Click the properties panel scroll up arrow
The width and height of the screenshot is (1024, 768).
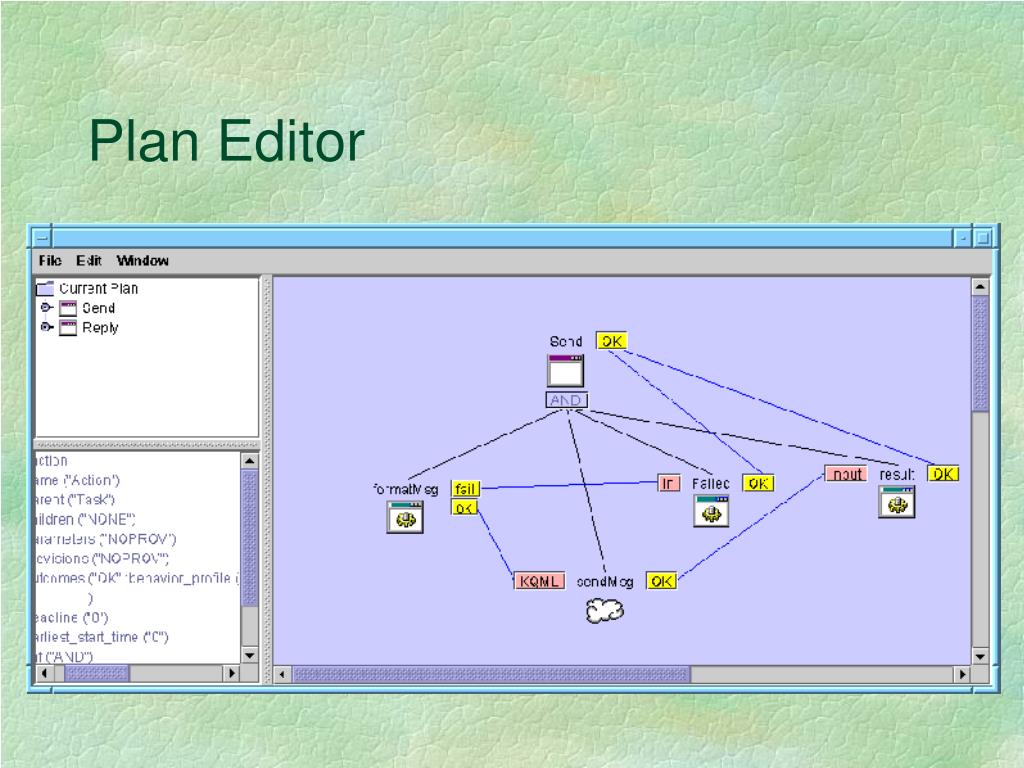coord(249,460)
